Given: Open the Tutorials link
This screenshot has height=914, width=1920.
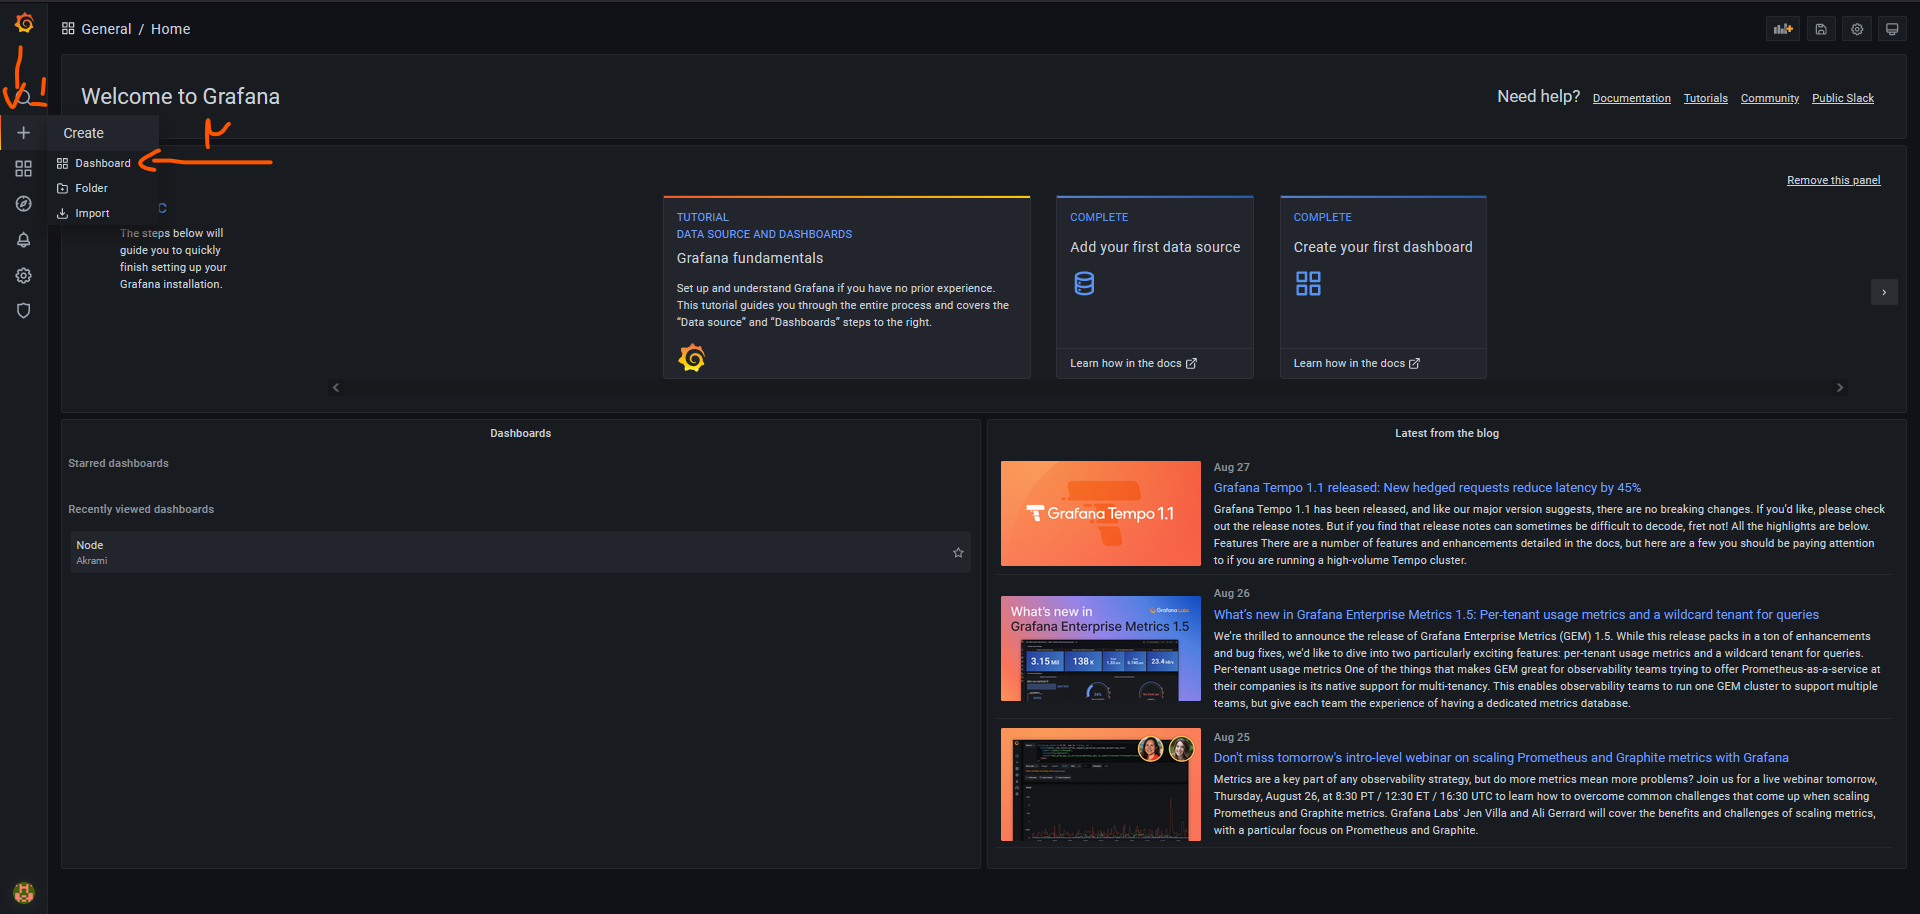Looking at the screenshot, I should tap(1705, 98).
